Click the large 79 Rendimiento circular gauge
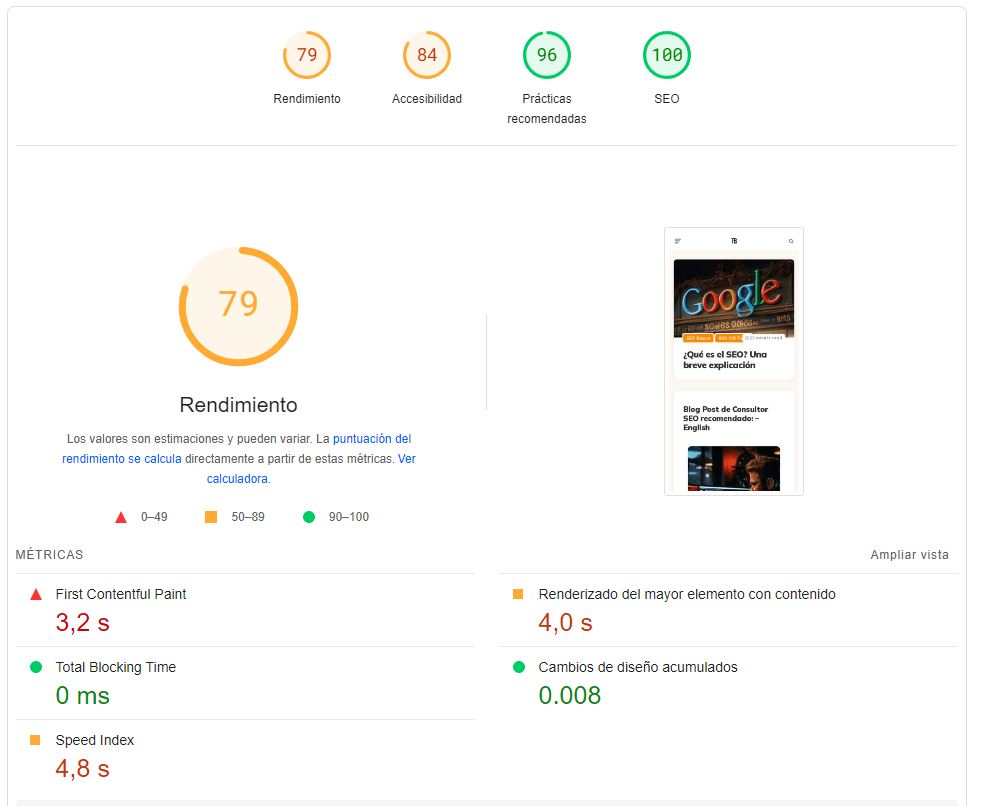Screen dimensions: 983x806 (238, 306)
